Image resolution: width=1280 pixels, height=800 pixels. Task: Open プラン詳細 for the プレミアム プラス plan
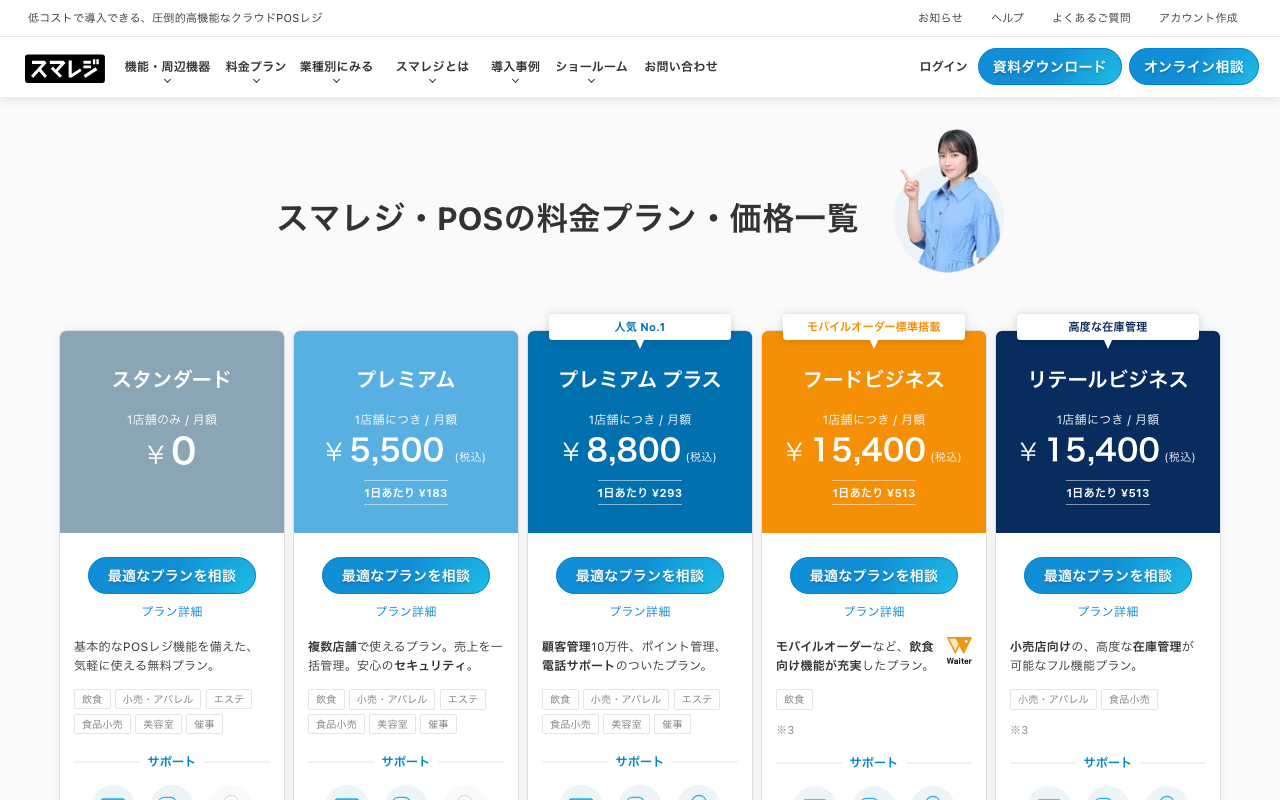pyautogui.click(x=640, y=612)
